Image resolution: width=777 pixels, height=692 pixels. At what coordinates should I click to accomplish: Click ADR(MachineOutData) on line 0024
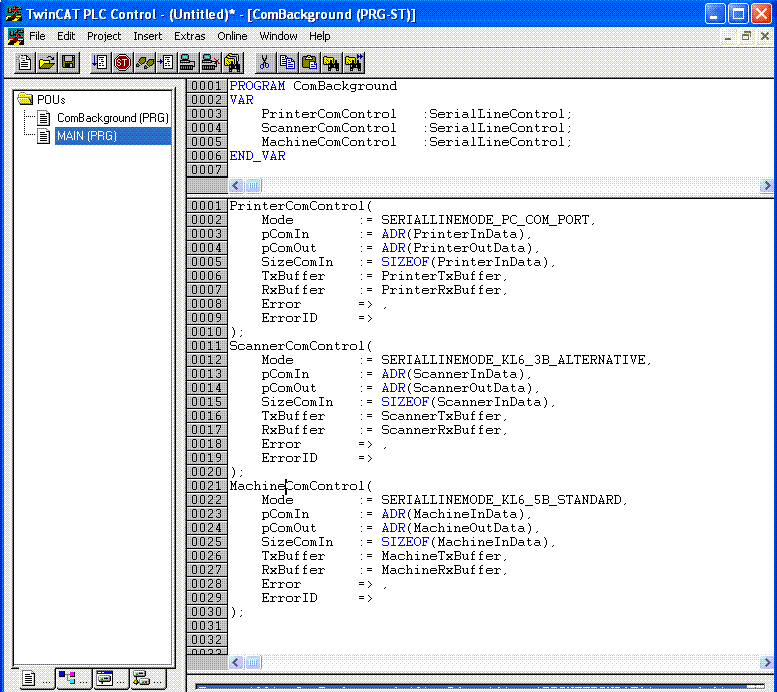(x=457, y=528)
